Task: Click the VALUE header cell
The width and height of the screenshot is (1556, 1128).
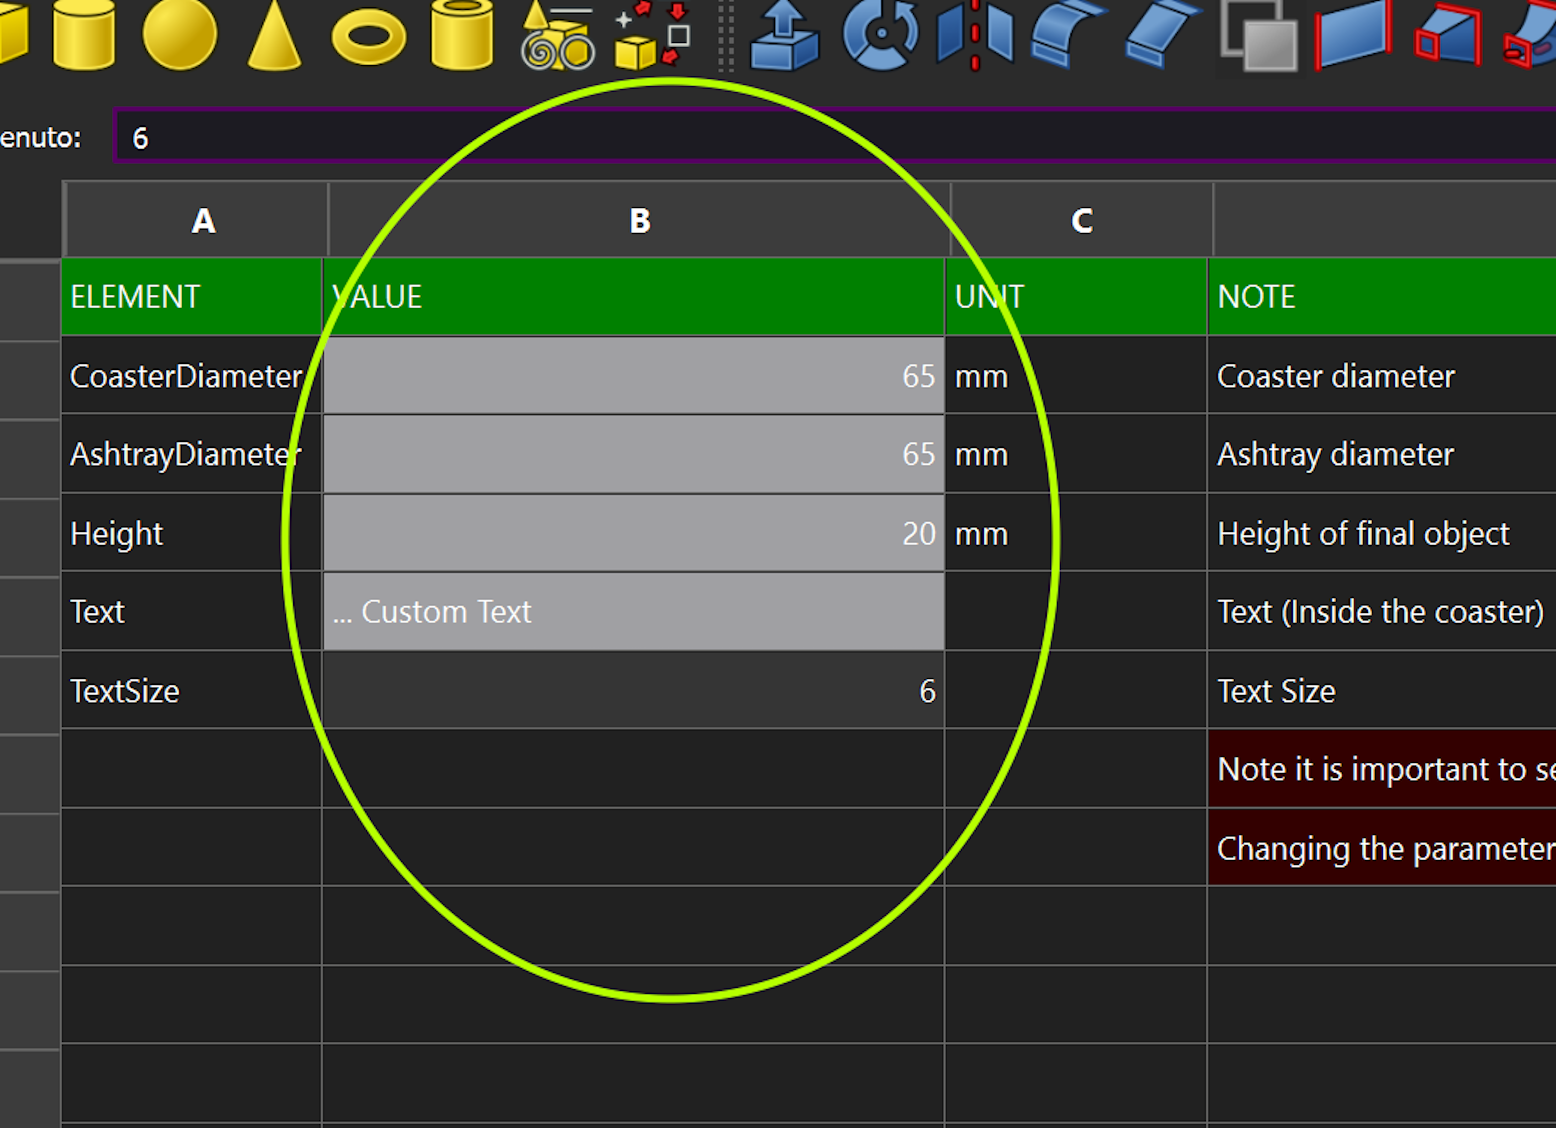Action: [634, 296]
